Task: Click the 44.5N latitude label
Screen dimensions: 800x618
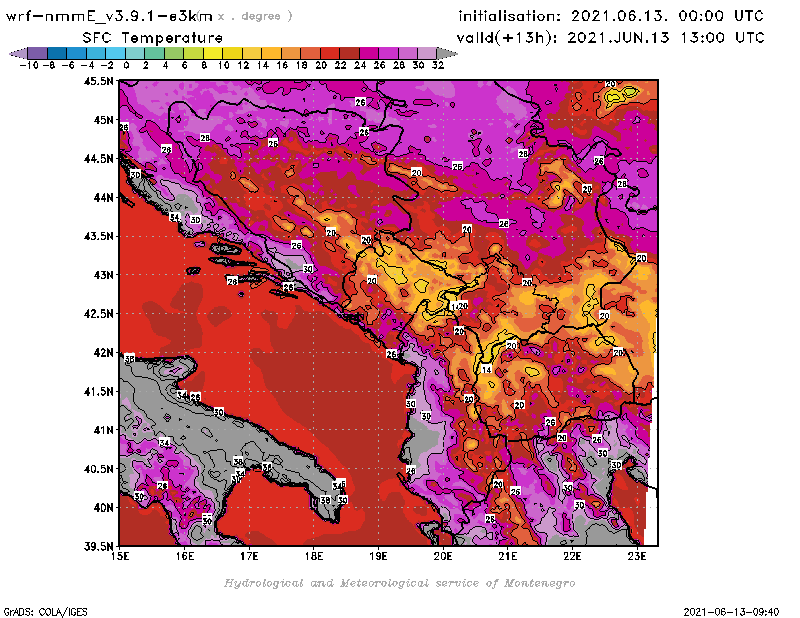Action: click(x=98, y=159)
